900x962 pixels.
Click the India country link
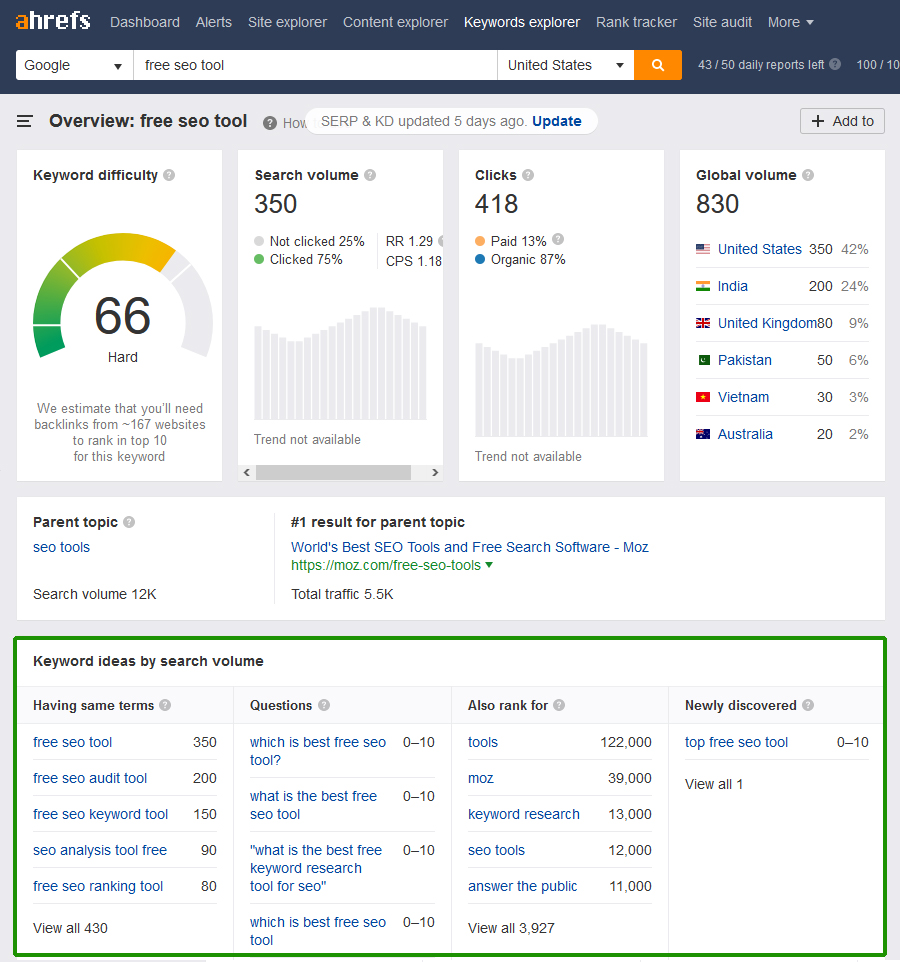pos(733,286)
